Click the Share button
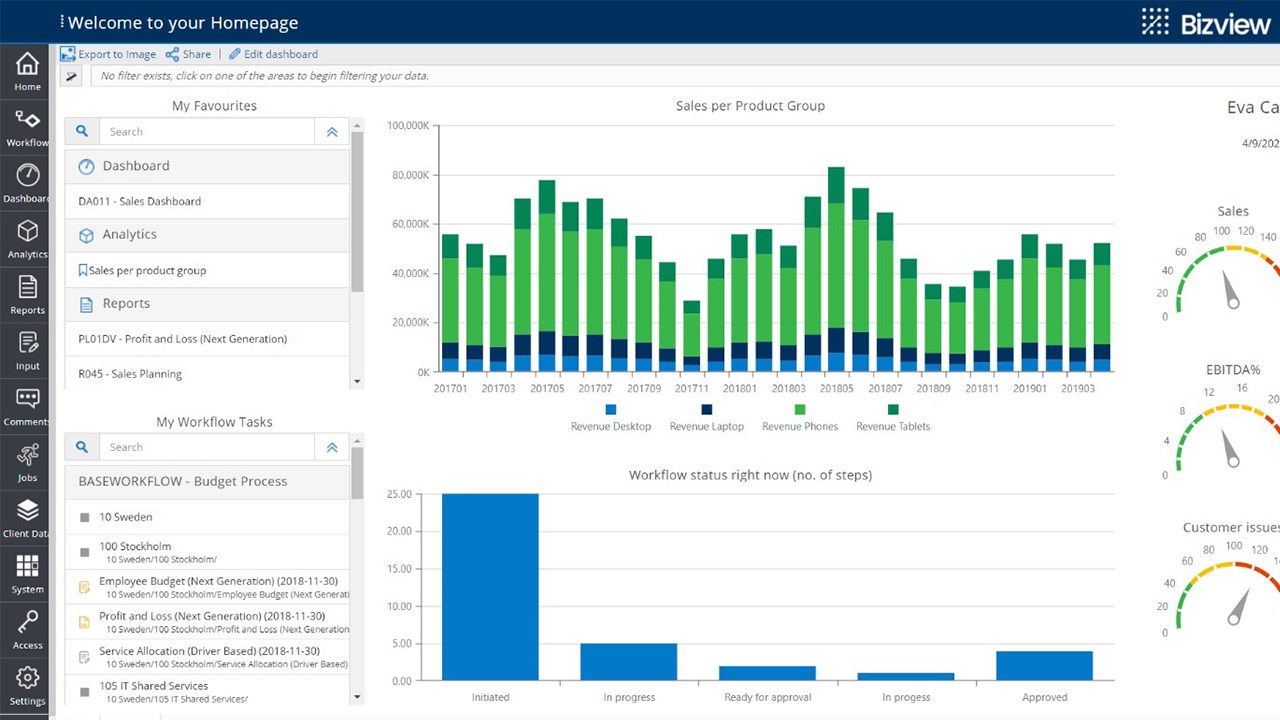The width and height of the screenshot is (1280, 720). pos(188,54)
